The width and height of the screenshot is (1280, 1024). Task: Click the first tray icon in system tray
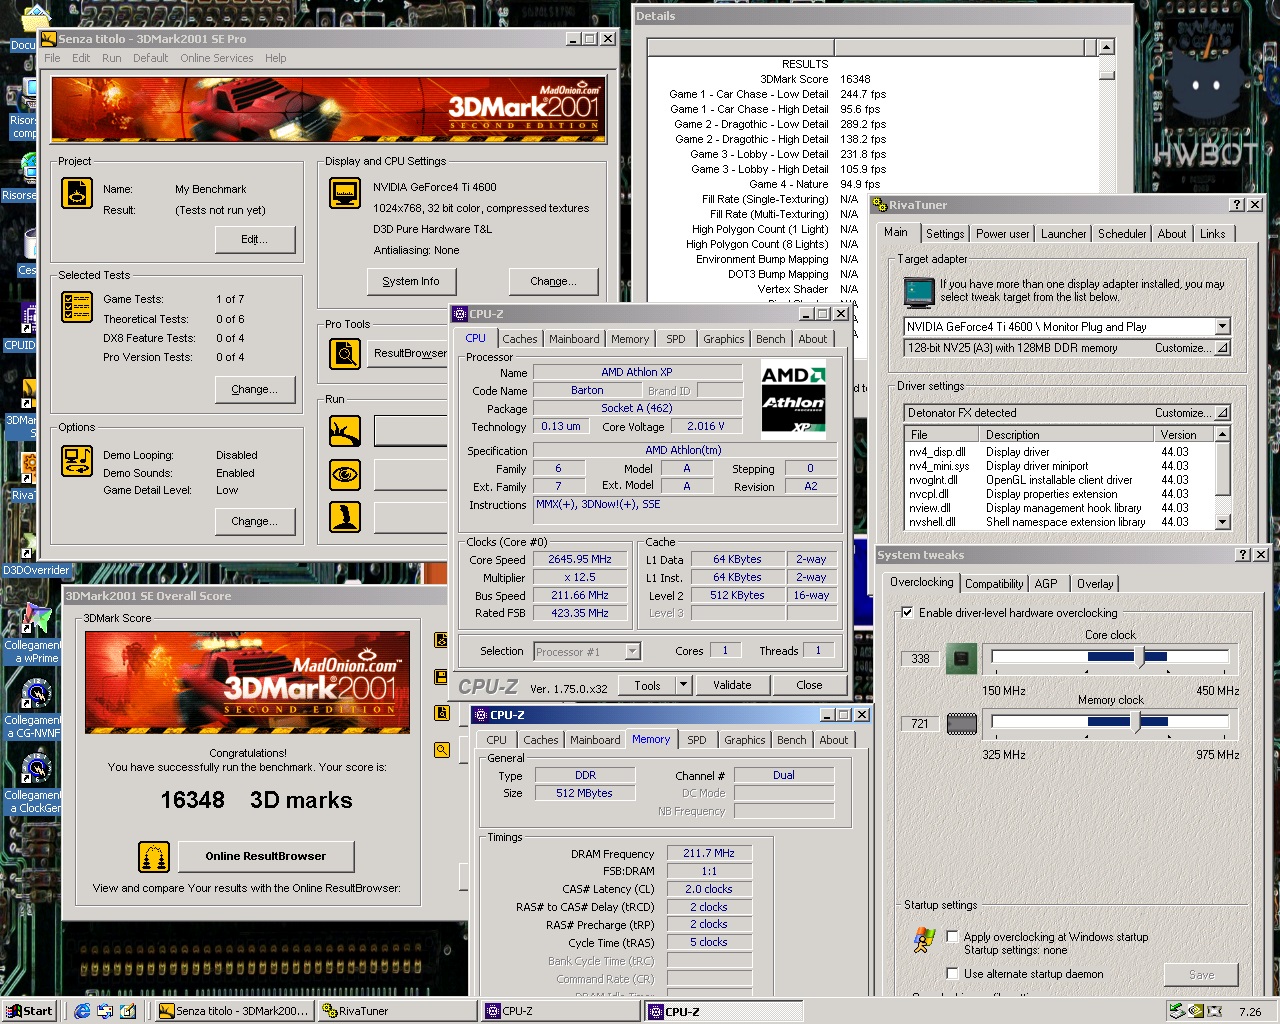coord(1177,1011)
